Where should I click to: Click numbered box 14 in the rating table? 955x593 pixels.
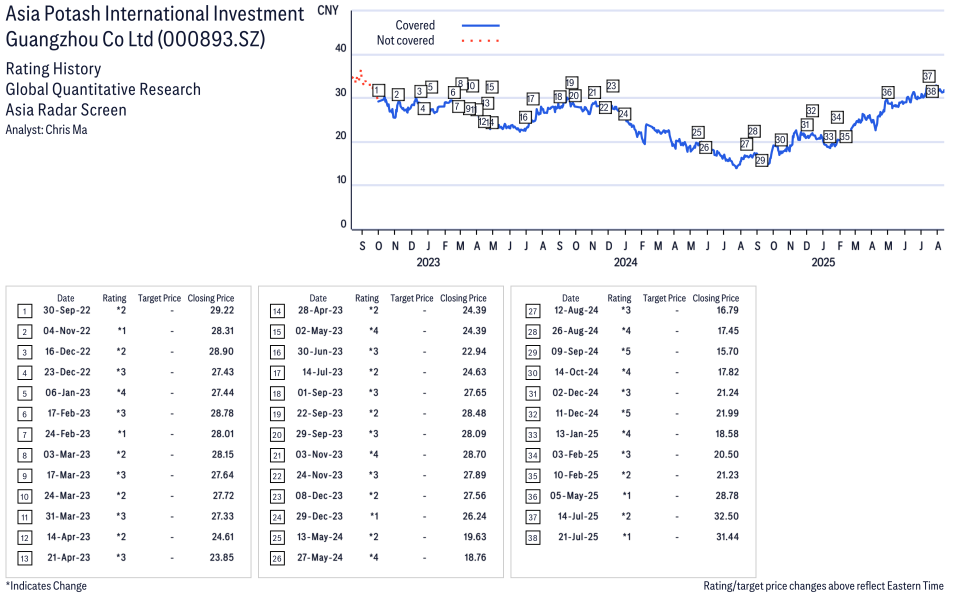coord(277,311)
